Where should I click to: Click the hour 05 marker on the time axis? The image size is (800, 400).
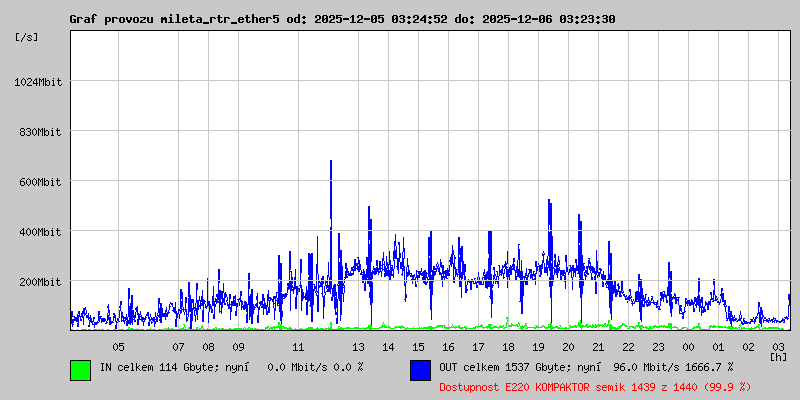click(x=118, y=347)
